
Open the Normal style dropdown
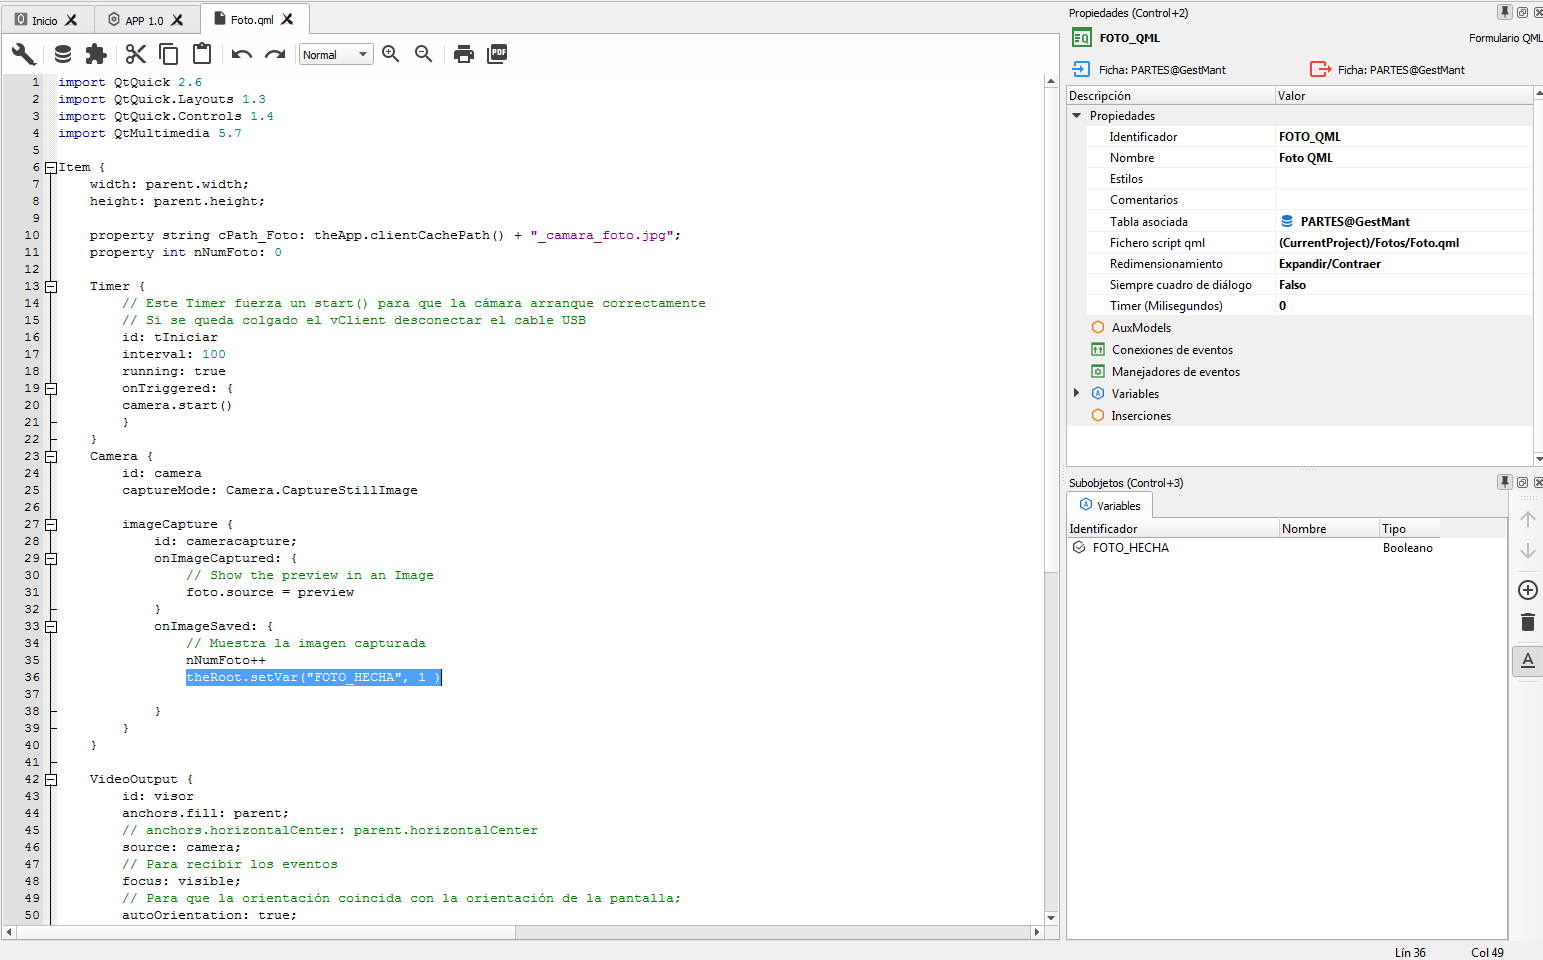(336, 55)
